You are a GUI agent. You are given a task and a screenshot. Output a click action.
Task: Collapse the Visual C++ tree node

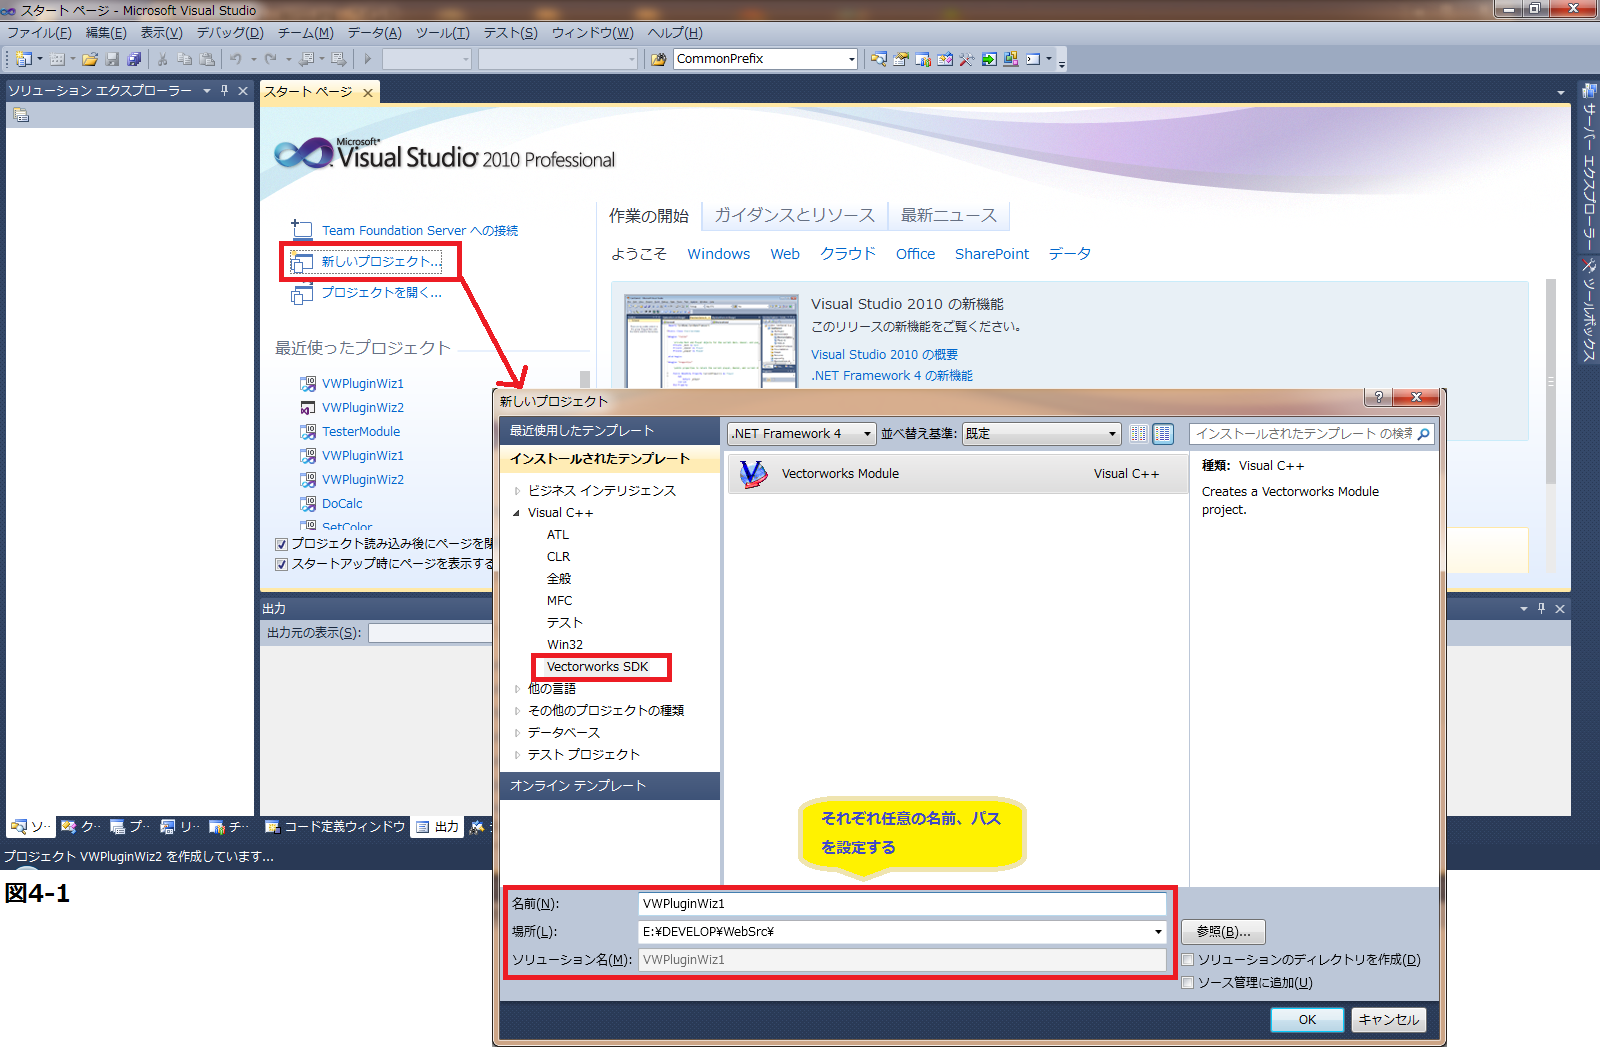[x=517, y=513]
